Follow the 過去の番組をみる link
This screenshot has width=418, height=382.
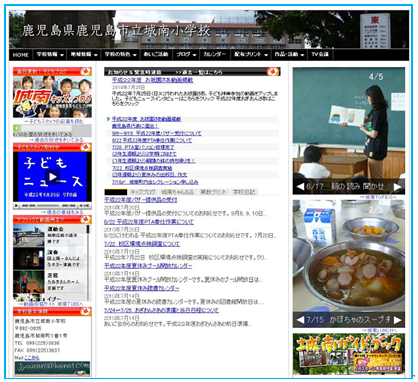click(62, 212)
